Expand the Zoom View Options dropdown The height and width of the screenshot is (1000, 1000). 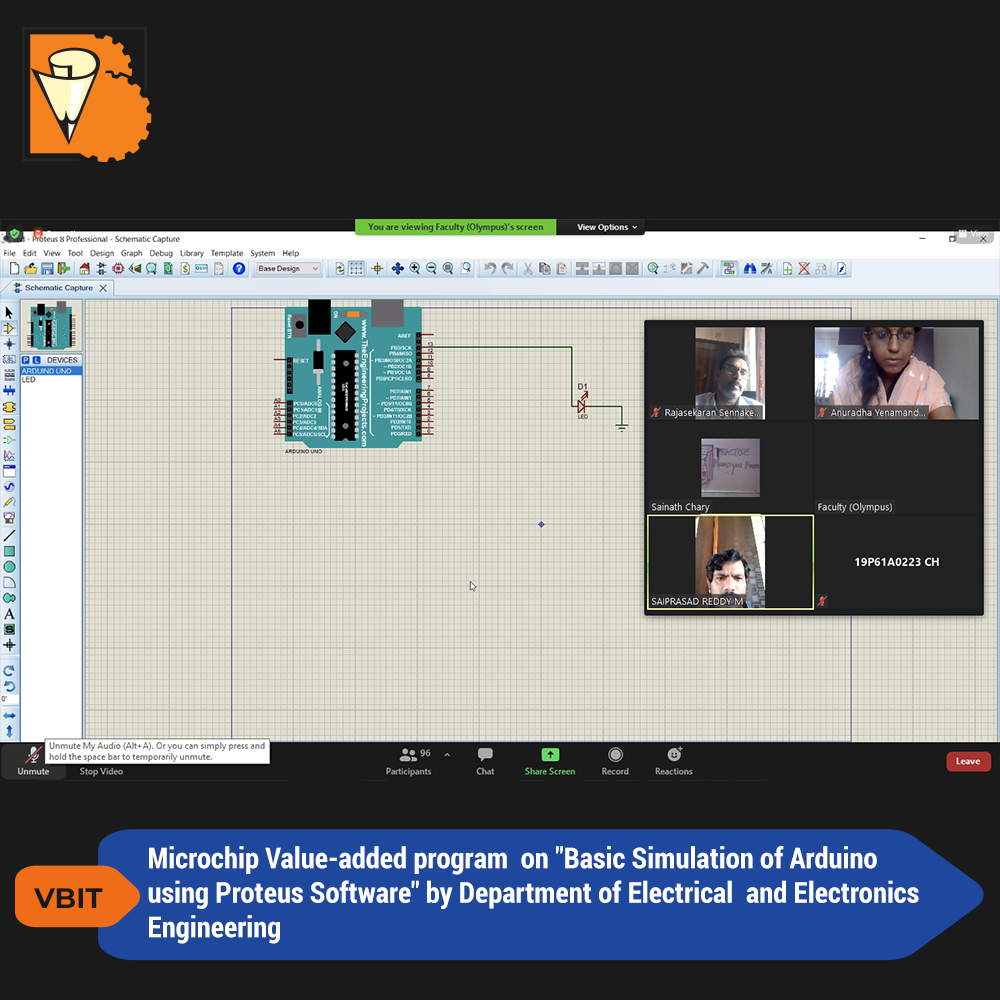tap(607, 227)
